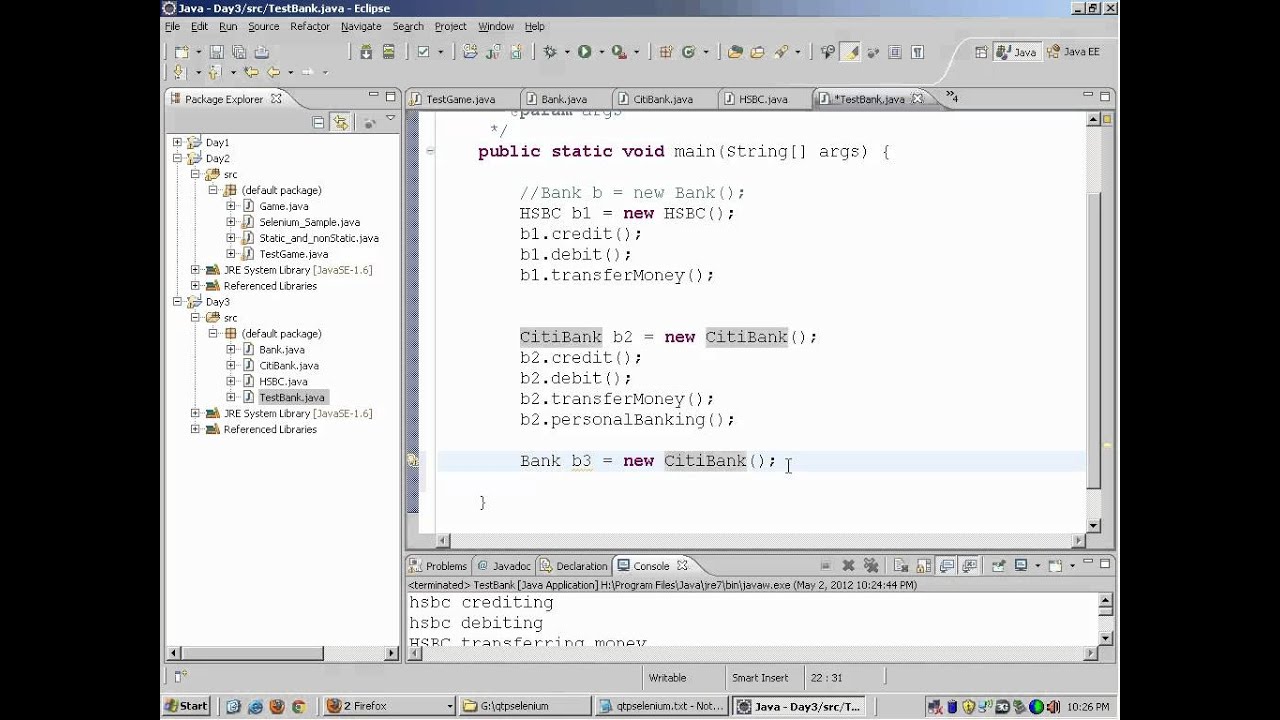
Task: Click the Open Type folder icon
Action: click(x=736, y=52)
